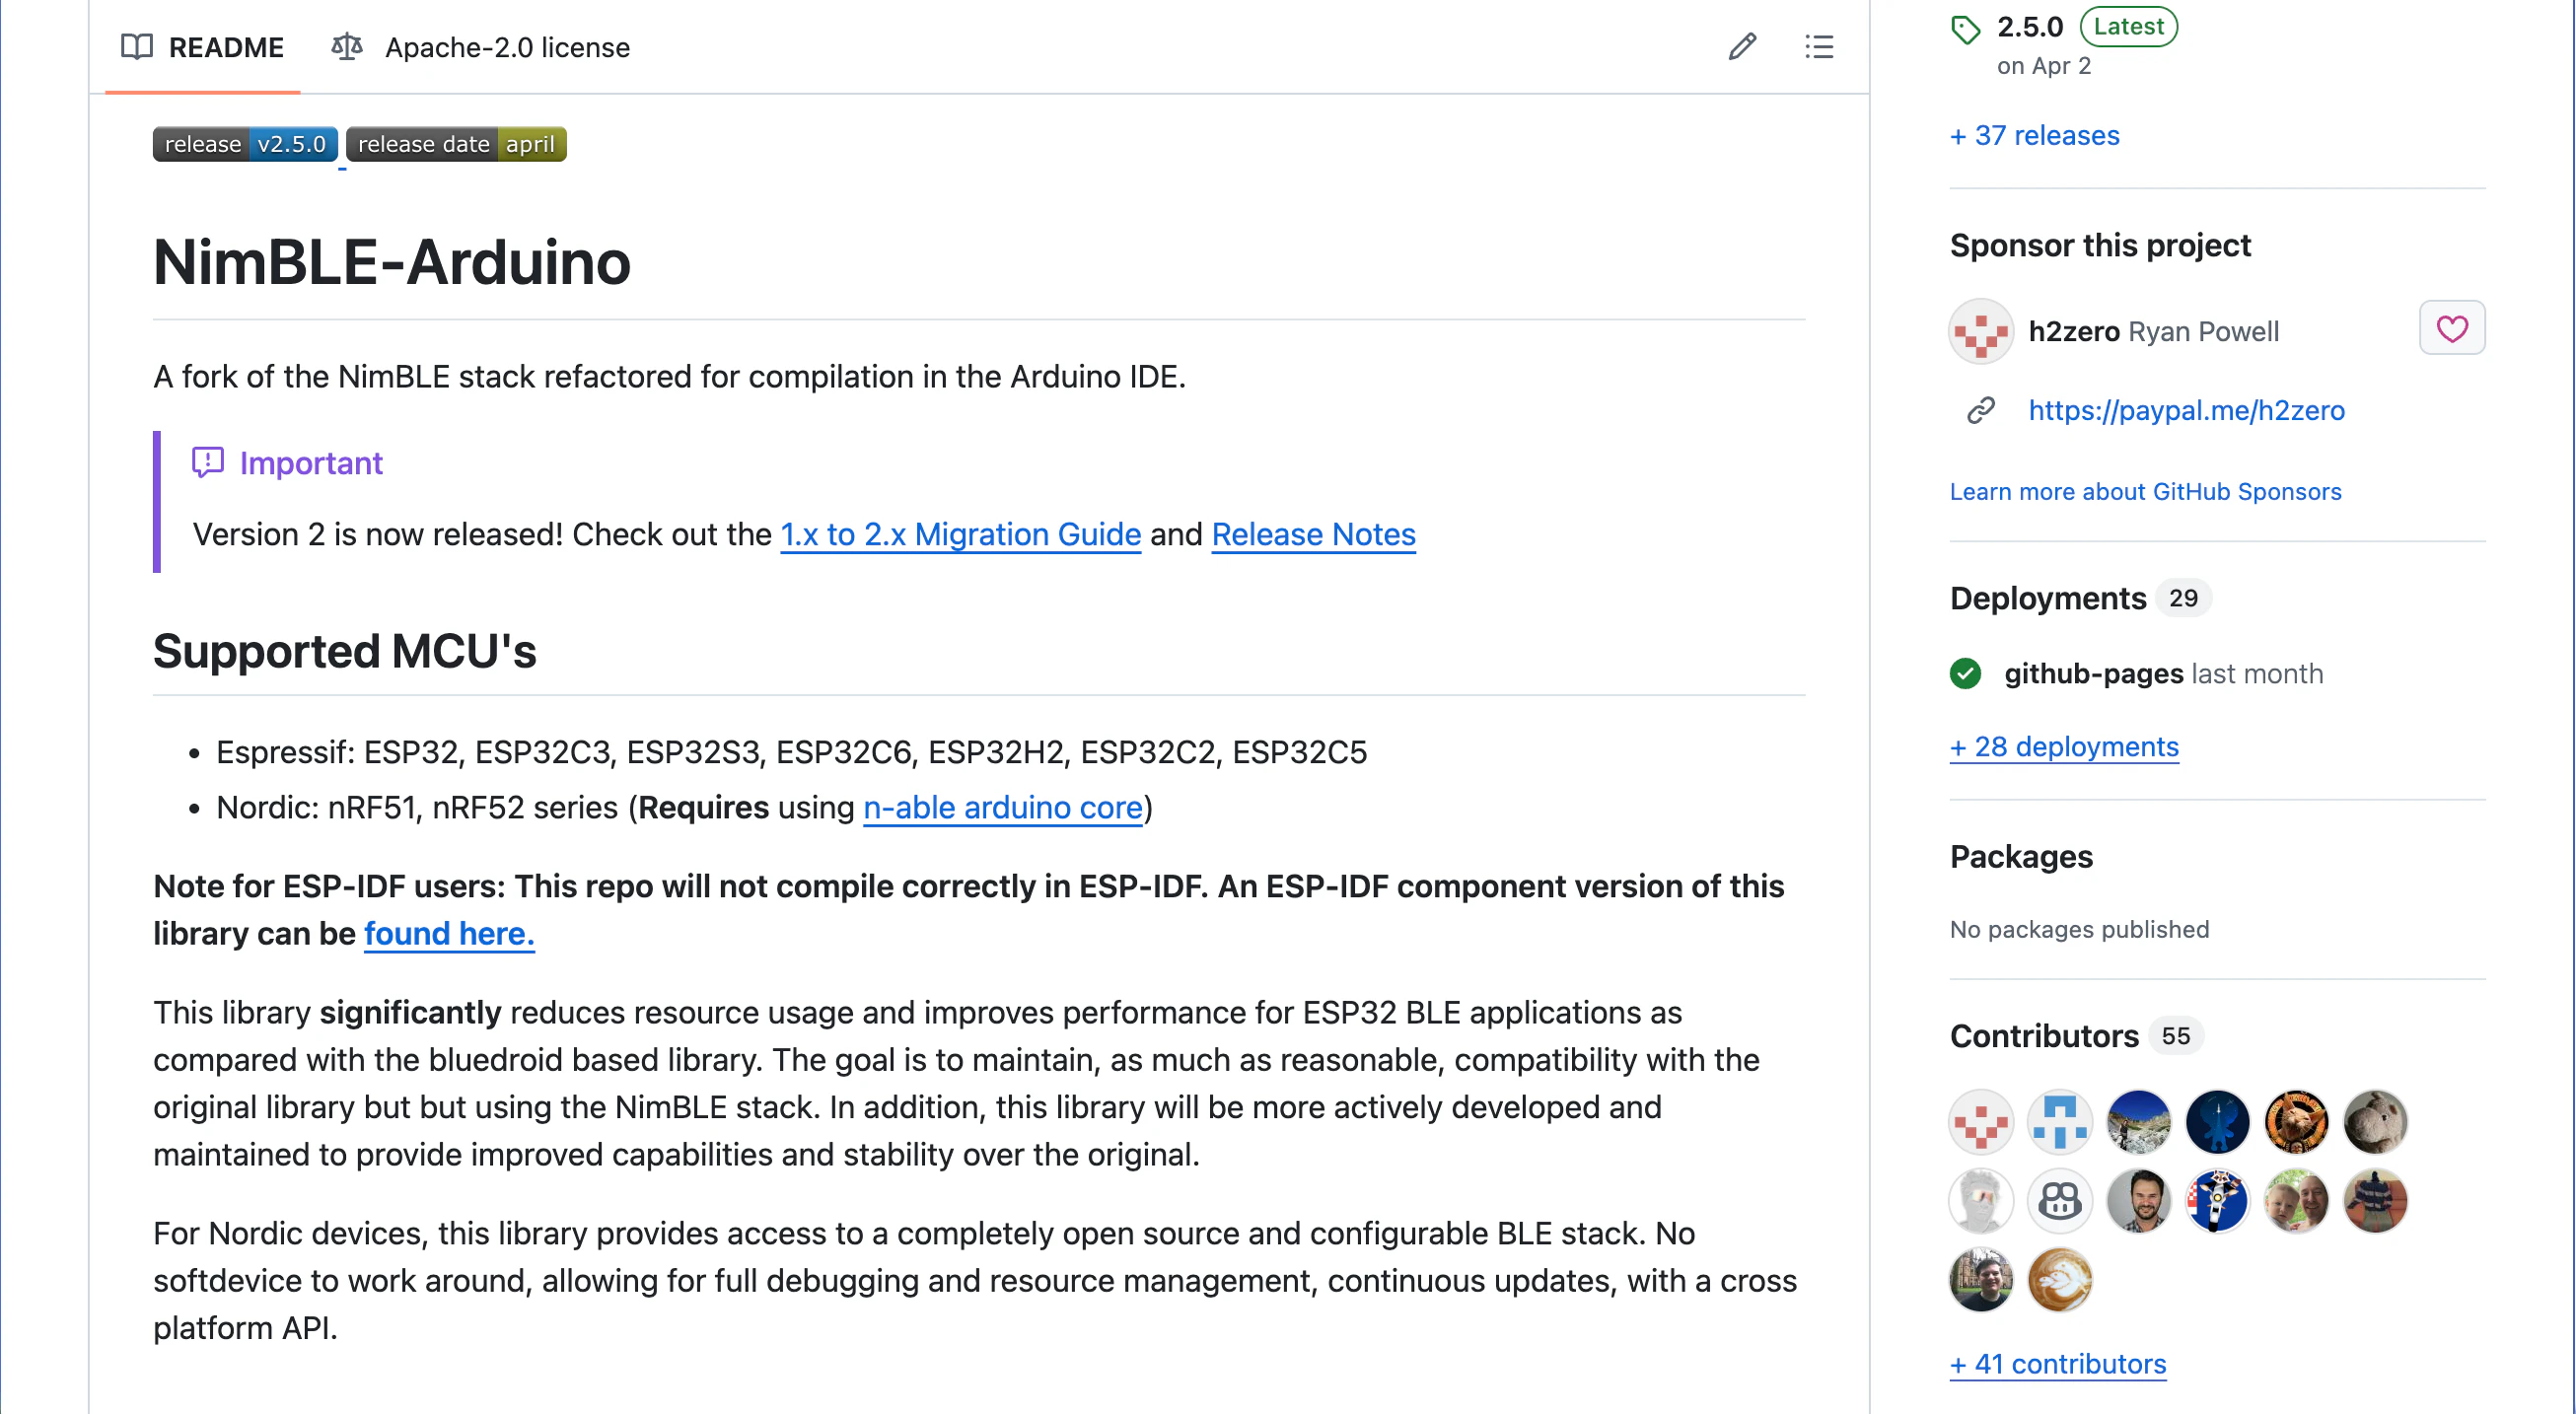Open the orange cat contributor avatar

[2296, 1121]
